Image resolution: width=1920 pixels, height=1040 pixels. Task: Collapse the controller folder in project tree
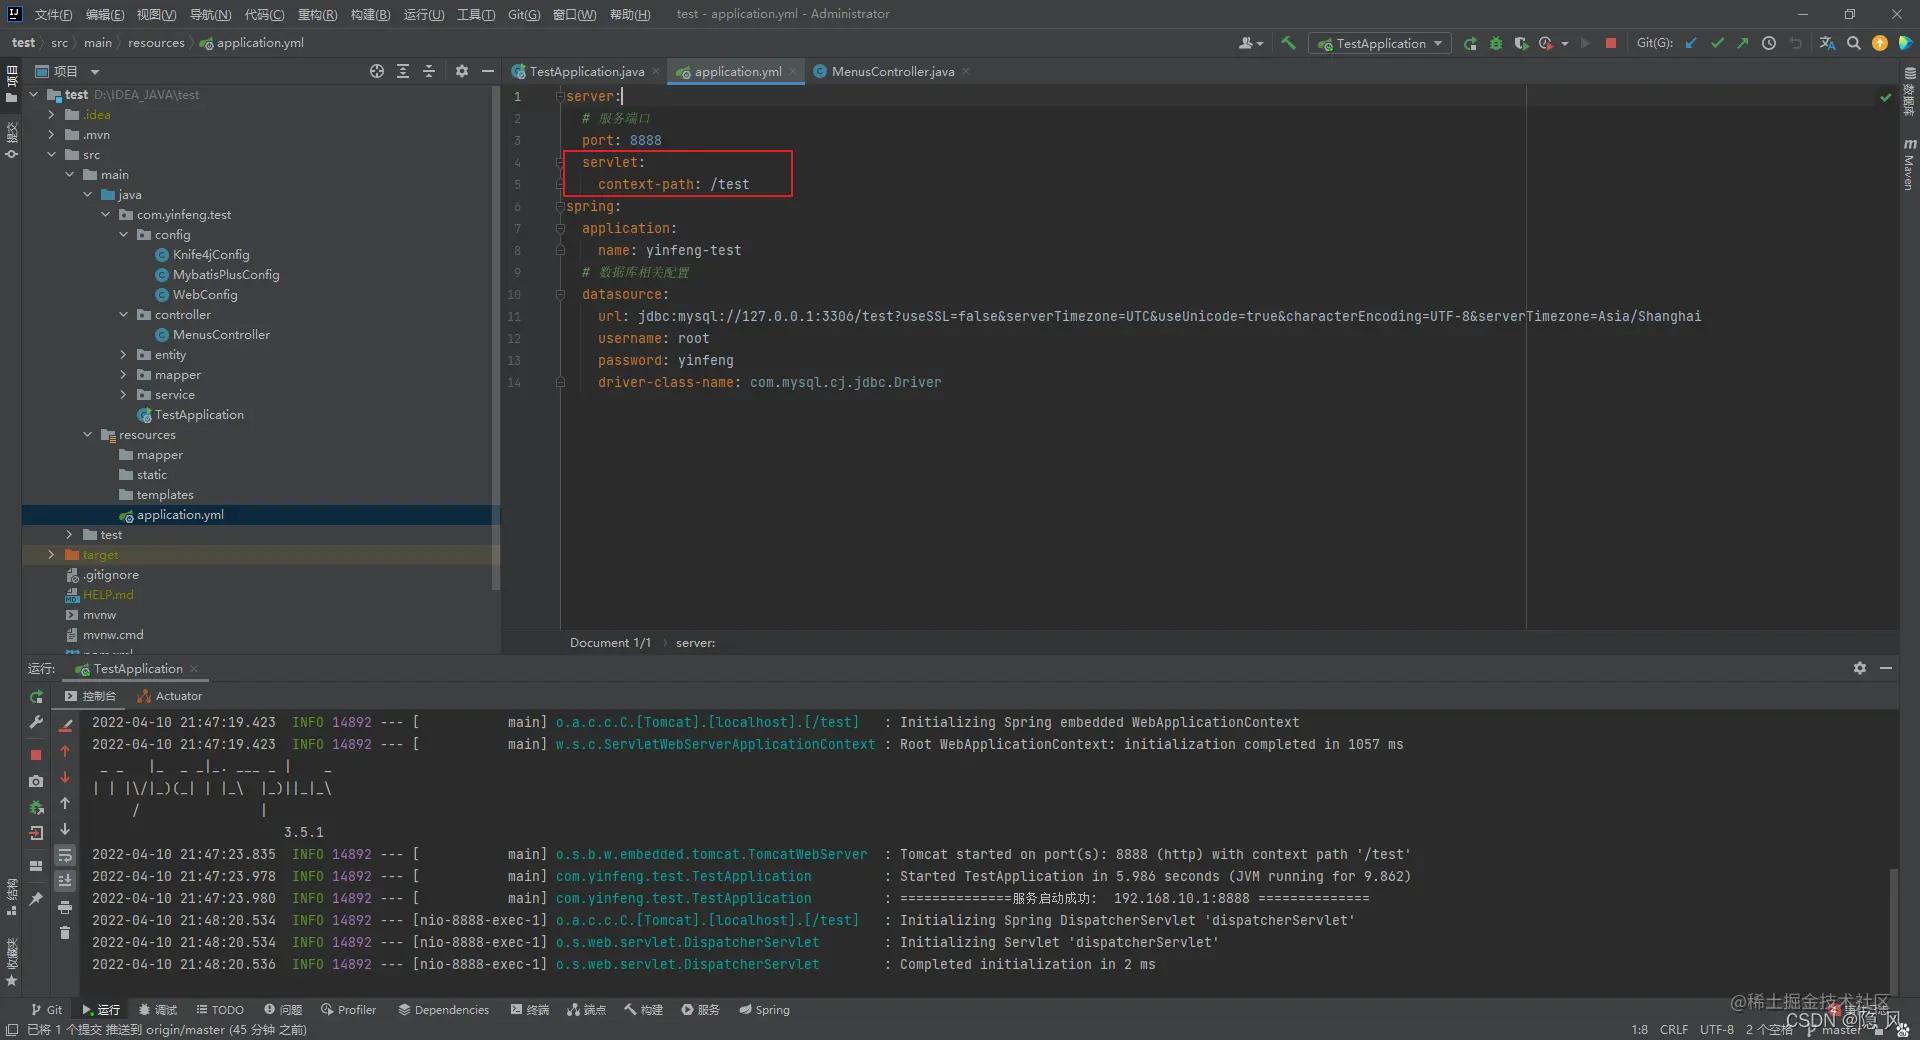(x=124, y=315)
